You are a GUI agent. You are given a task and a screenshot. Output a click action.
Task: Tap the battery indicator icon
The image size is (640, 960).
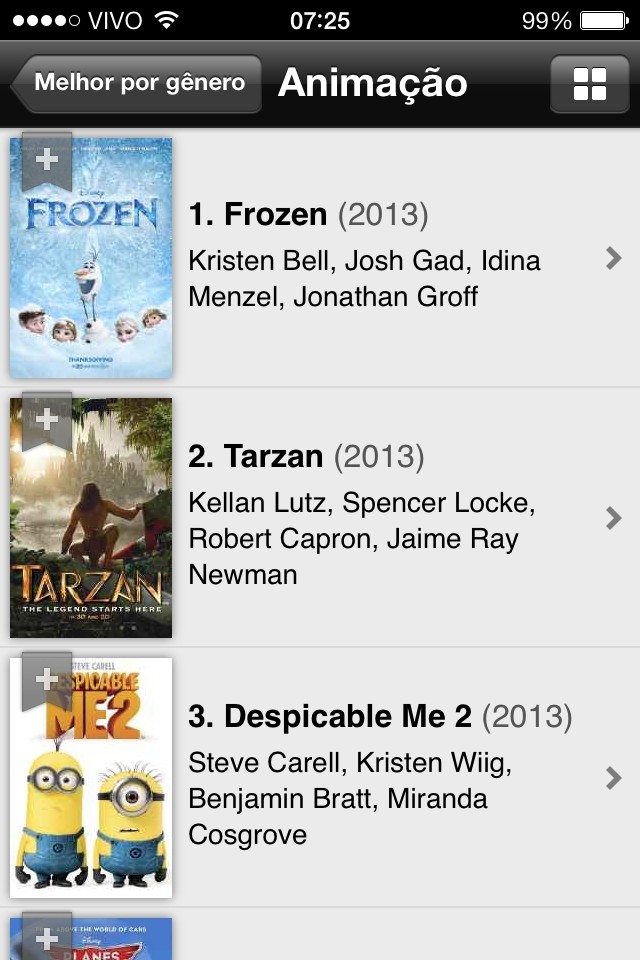[603, 20]
